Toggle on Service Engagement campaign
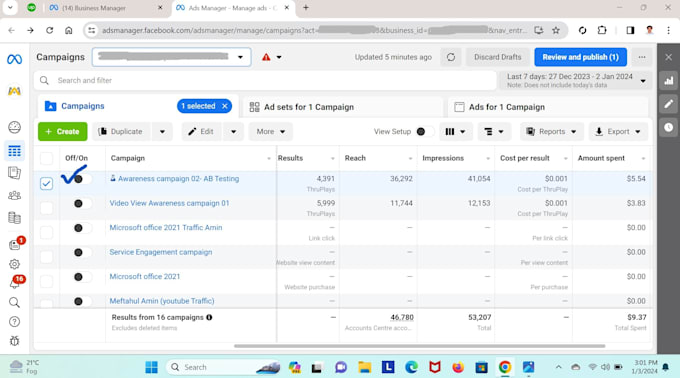The image size is (680, 378). pyautogui.click(x=82, y=252)
